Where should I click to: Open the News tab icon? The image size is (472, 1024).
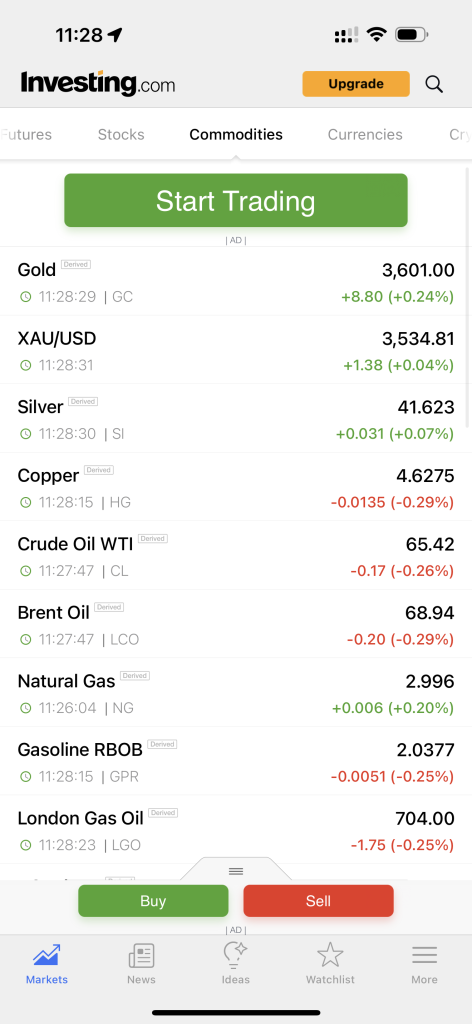click(141, 956)
